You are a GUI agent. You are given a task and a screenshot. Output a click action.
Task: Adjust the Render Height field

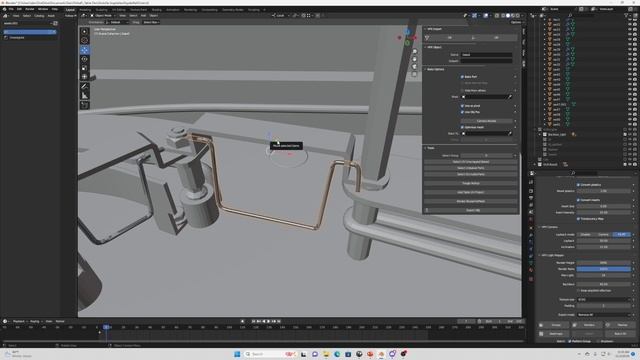coord(603,262)
